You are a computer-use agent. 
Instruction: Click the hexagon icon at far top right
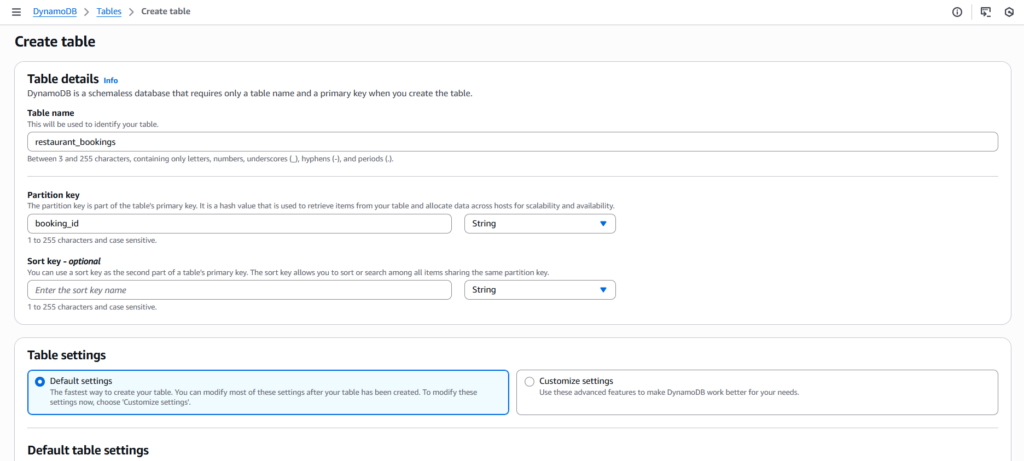click(1009, 12)
